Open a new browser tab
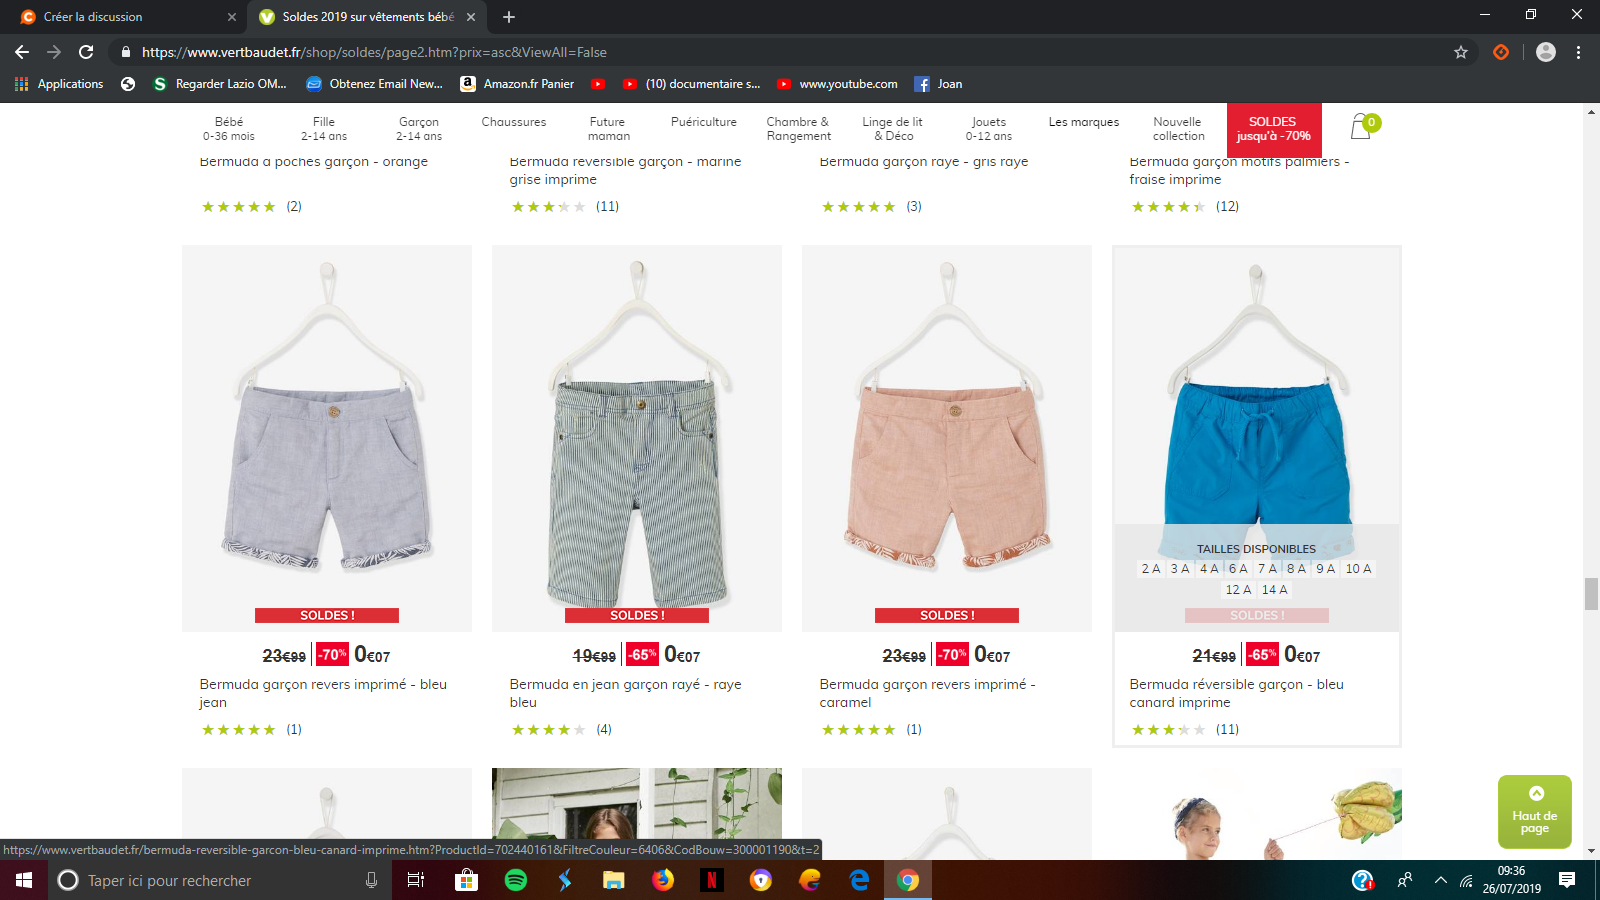This screenshot has width=1600, height=900. tap(509, 17)
